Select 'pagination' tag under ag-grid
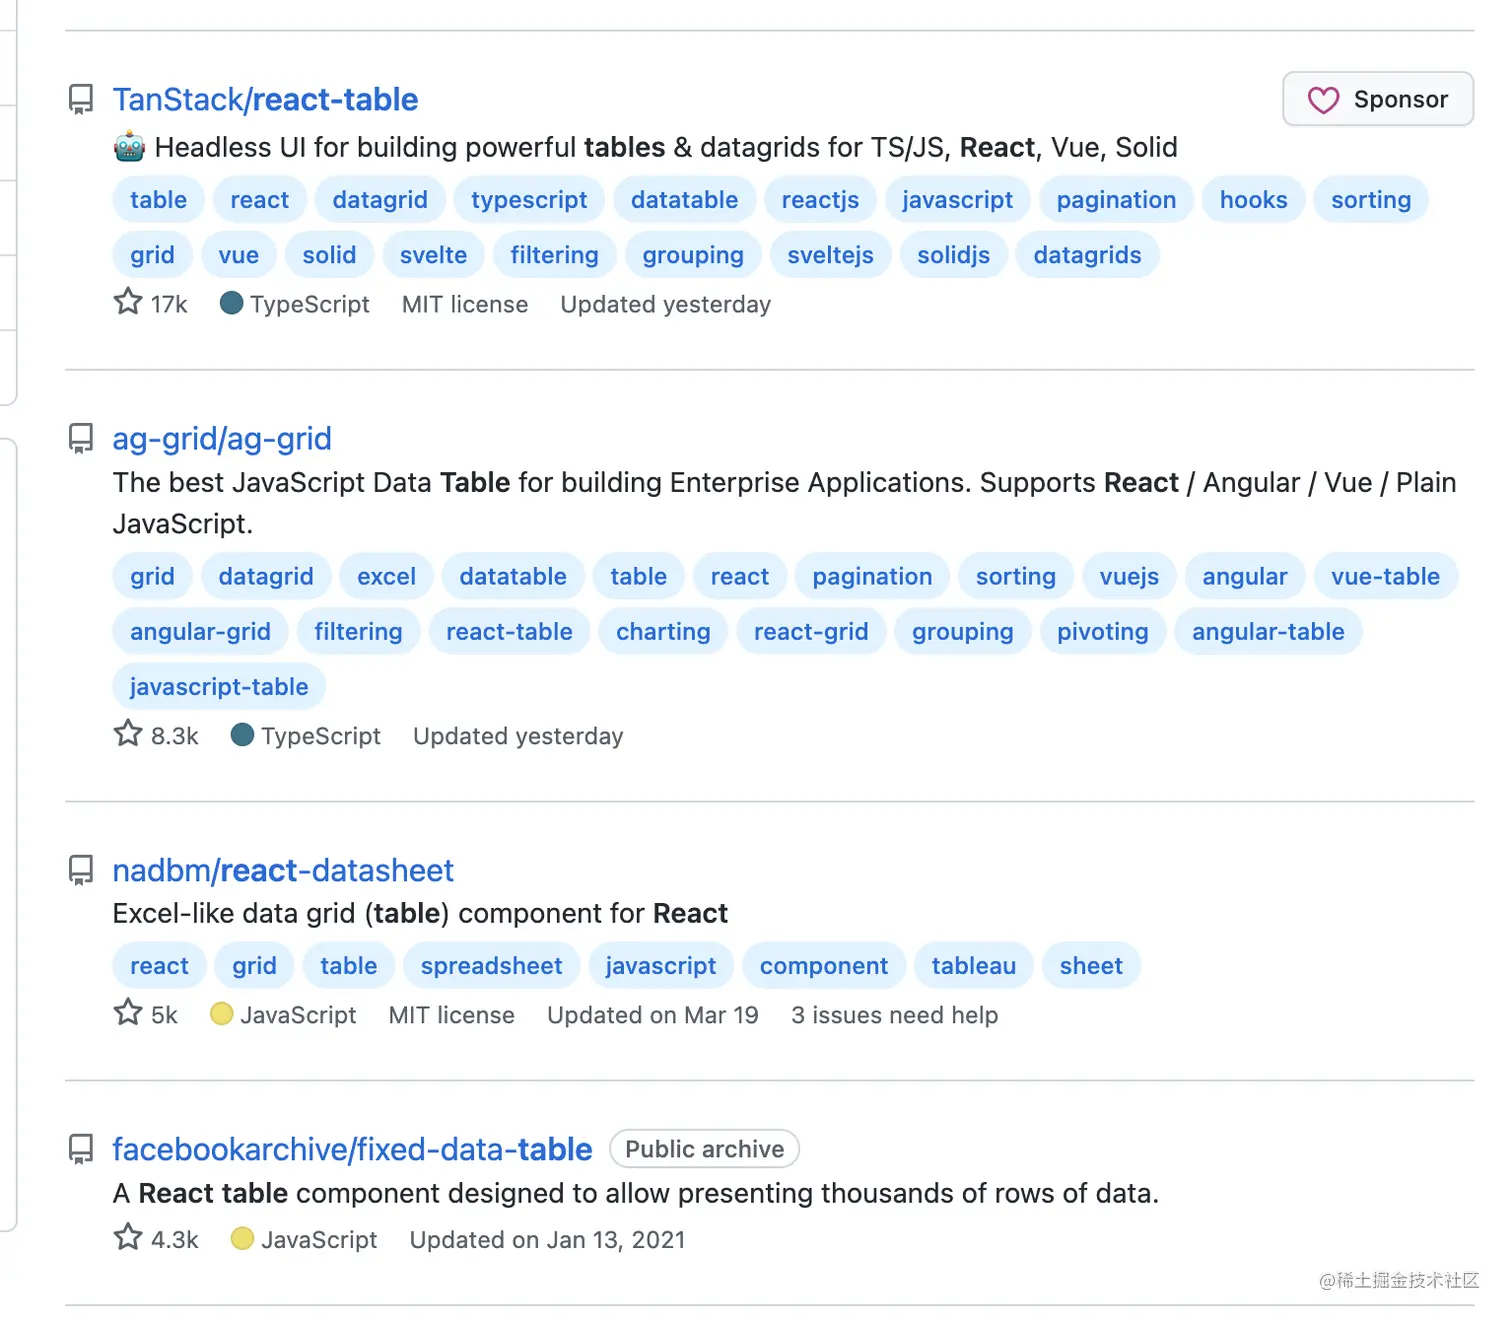 pyautogui.click(x=872, y=576)
